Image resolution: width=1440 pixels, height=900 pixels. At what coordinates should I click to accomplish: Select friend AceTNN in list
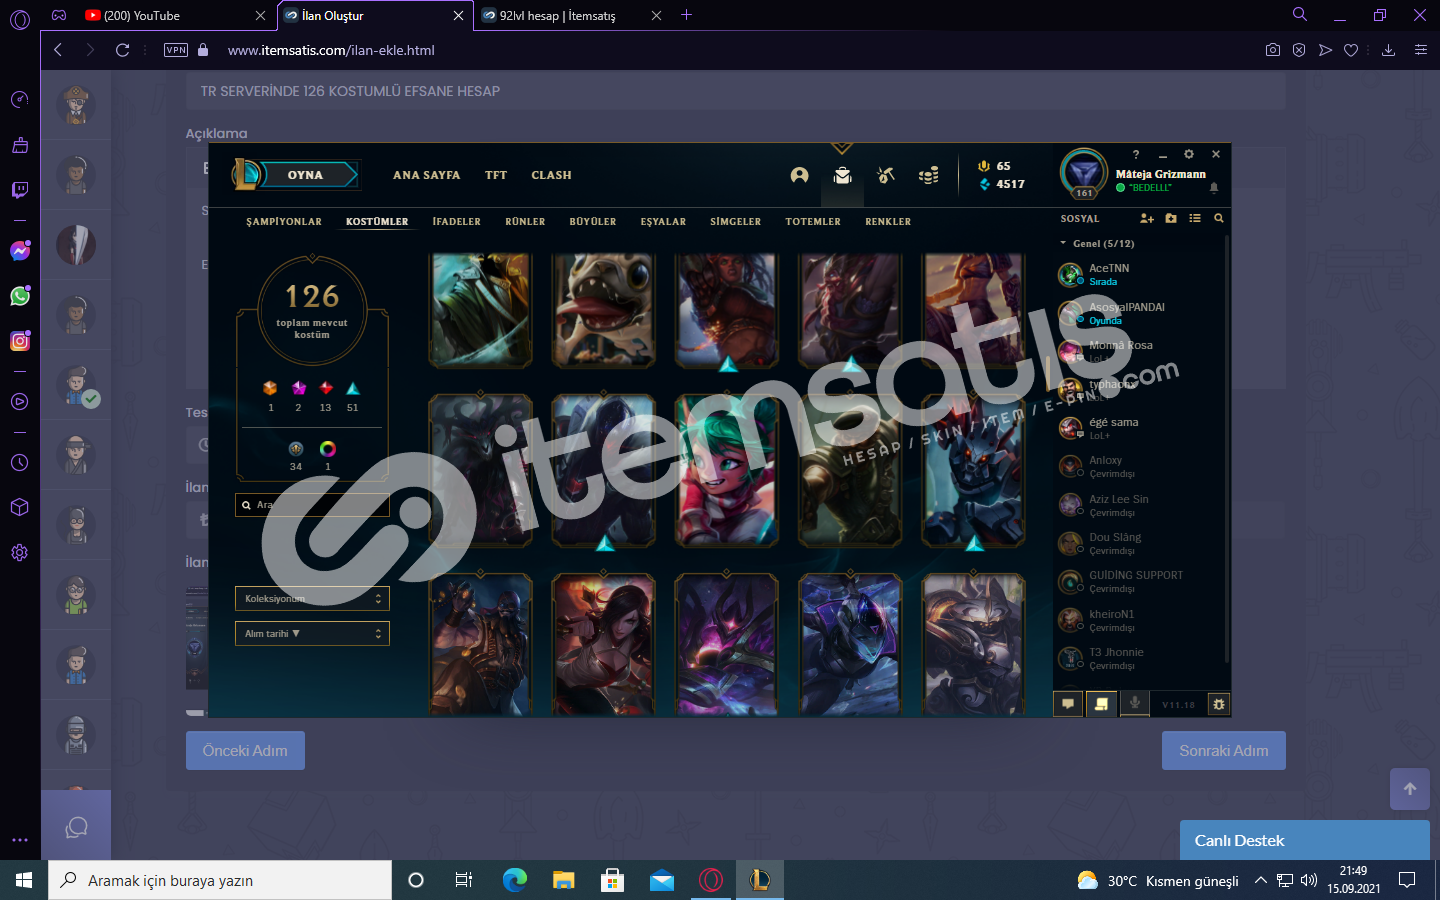click(x=1139, y=274)
